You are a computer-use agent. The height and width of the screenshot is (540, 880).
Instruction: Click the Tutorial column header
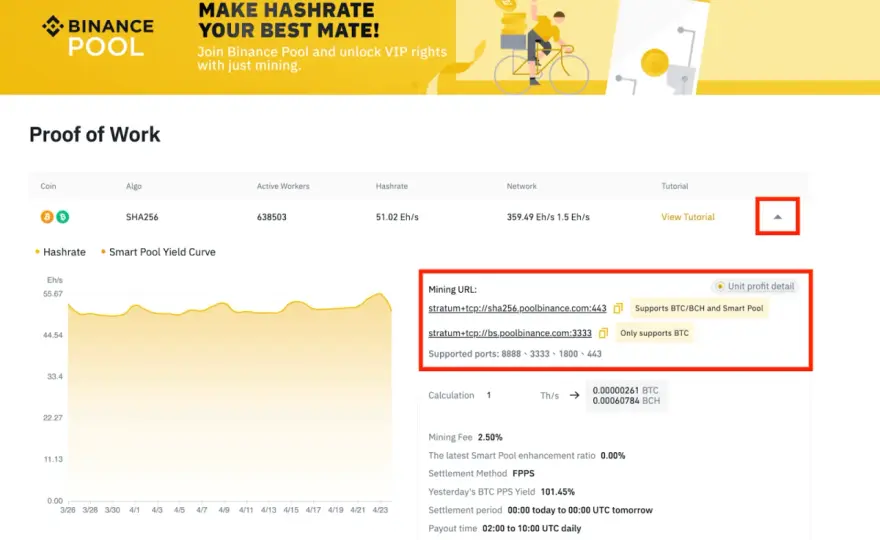coord(675,186)
